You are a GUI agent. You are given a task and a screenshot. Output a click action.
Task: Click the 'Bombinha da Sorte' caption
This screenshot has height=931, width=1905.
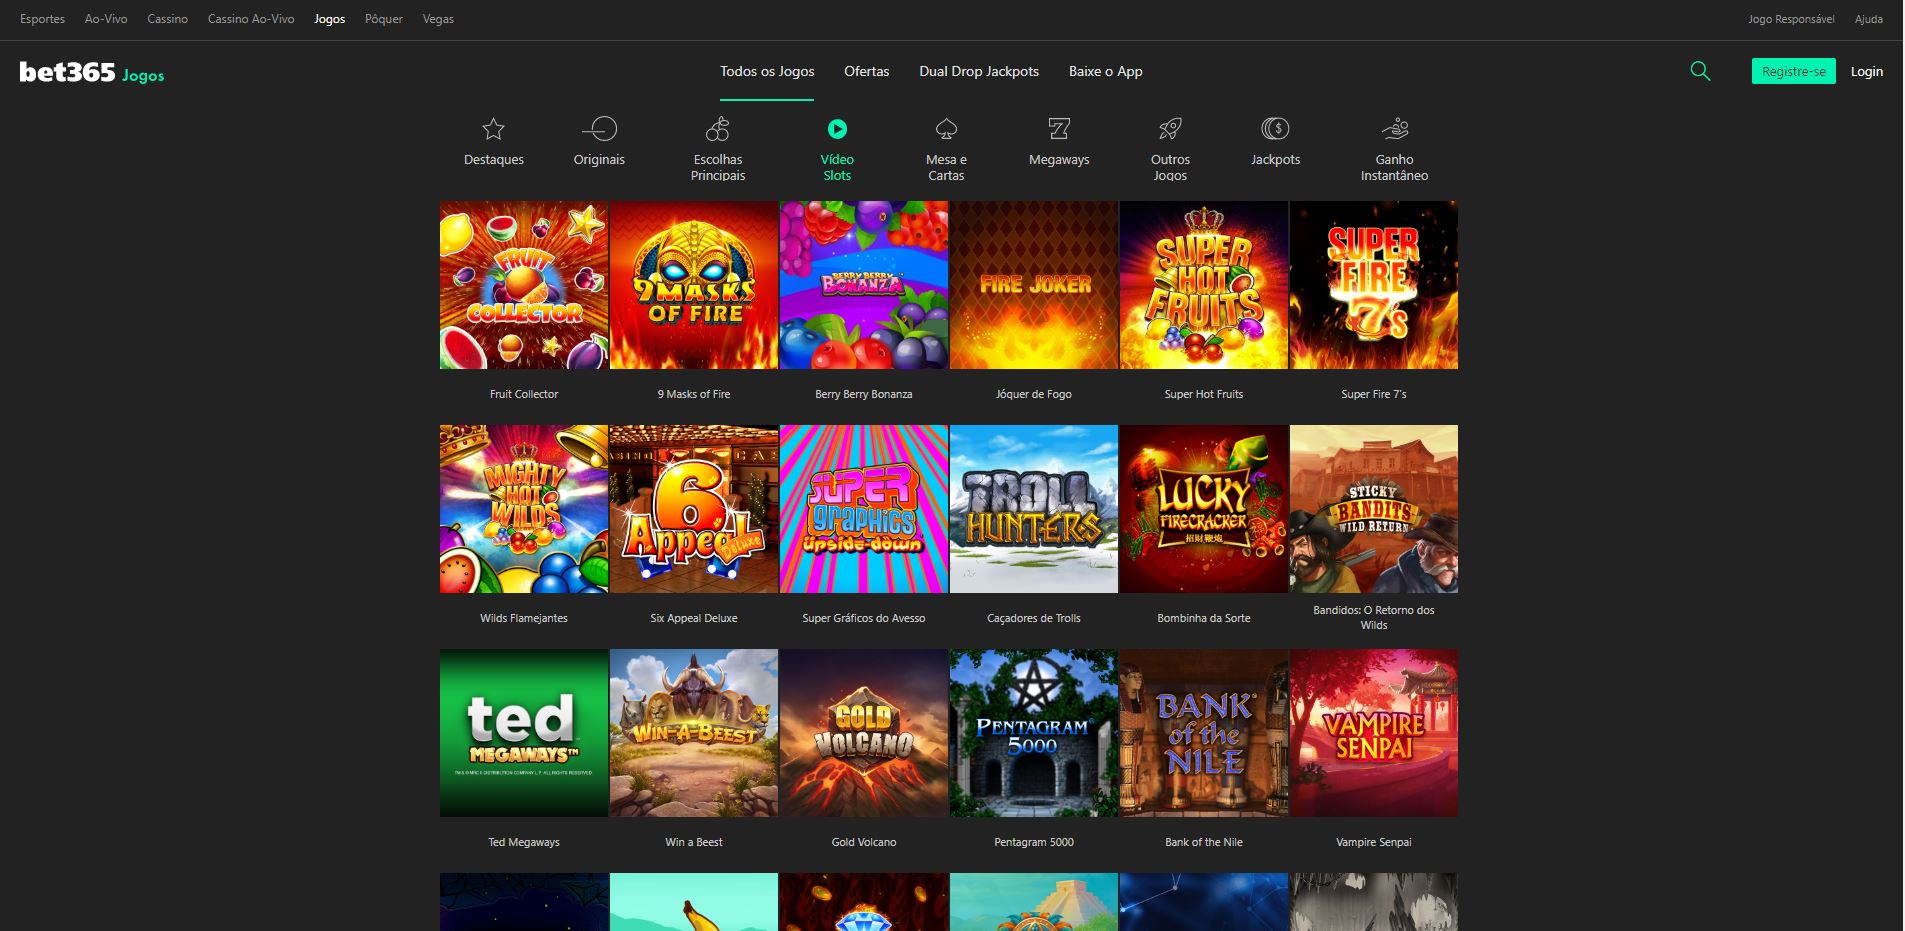pos(1204,618)
